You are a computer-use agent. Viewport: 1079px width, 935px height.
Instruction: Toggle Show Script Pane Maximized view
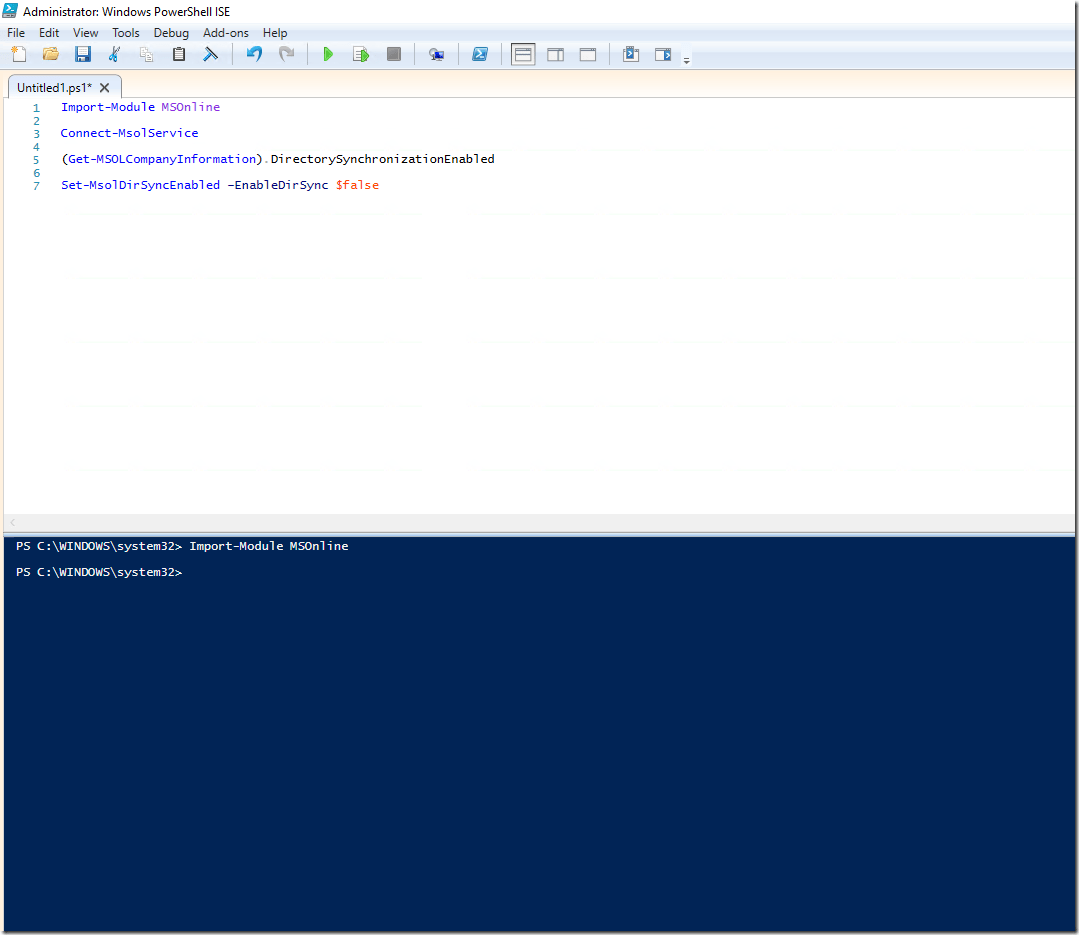pyautogui.click(x=587, y=54)
